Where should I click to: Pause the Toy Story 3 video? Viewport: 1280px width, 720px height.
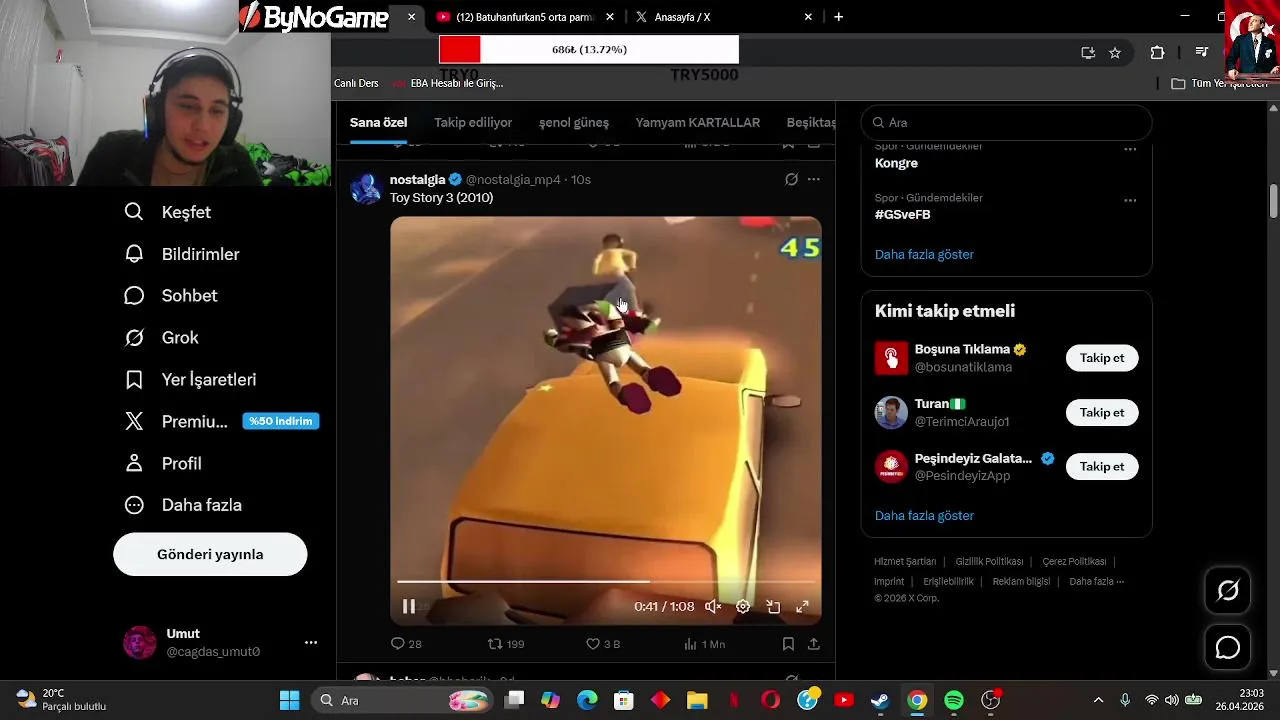click(409, 606)
